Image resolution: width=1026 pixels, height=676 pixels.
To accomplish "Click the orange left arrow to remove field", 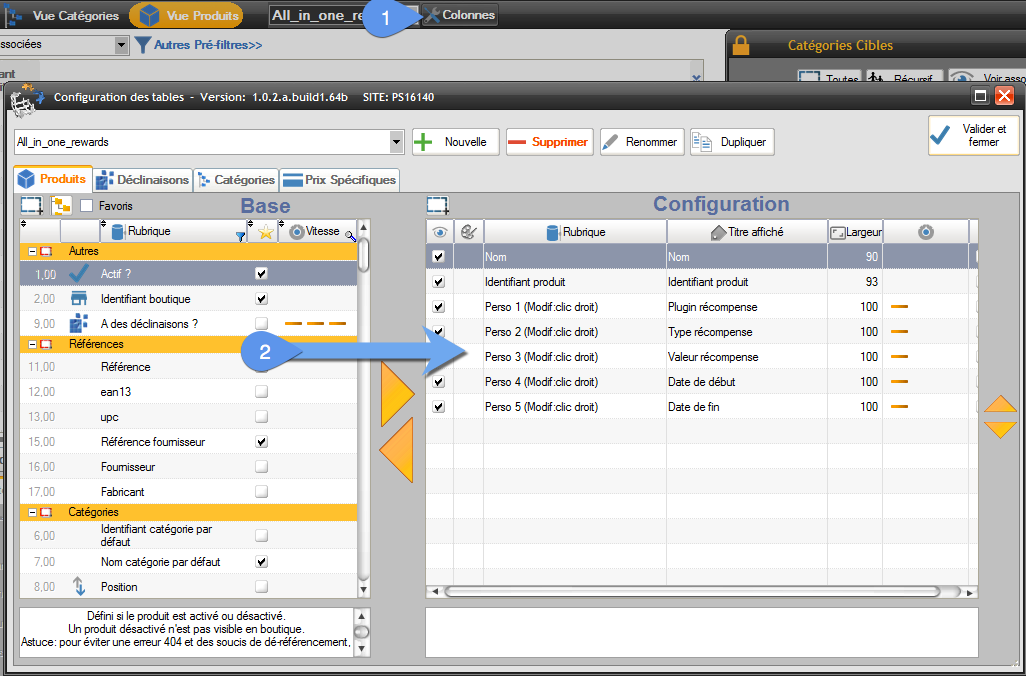I will pyautogui.click(x=396, y=452).
